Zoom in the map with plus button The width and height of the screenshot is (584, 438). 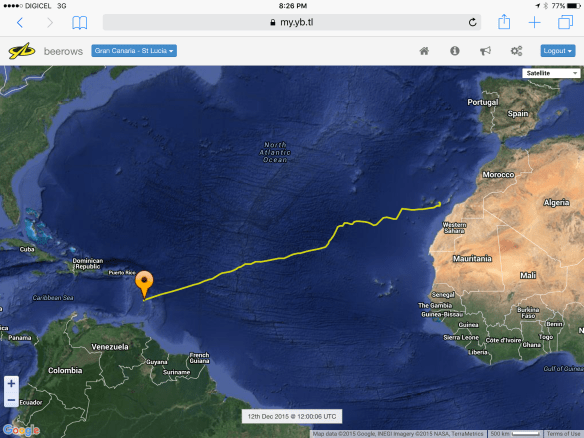click(x=11, y=383)
